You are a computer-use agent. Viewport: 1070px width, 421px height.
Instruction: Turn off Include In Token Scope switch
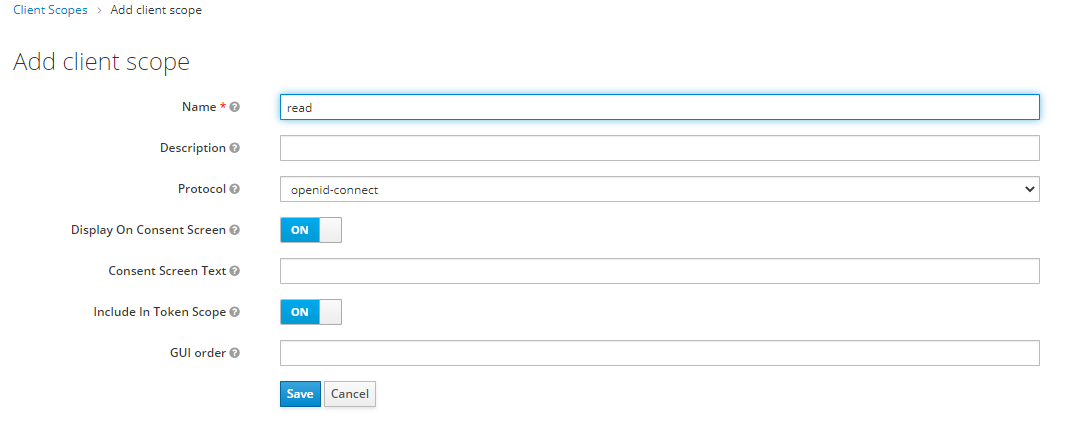tap(310, 312)
